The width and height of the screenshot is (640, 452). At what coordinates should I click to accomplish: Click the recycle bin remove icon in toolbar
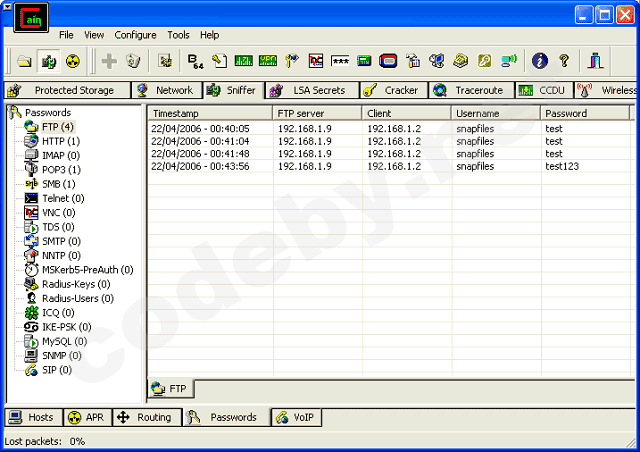pos(133,61)
